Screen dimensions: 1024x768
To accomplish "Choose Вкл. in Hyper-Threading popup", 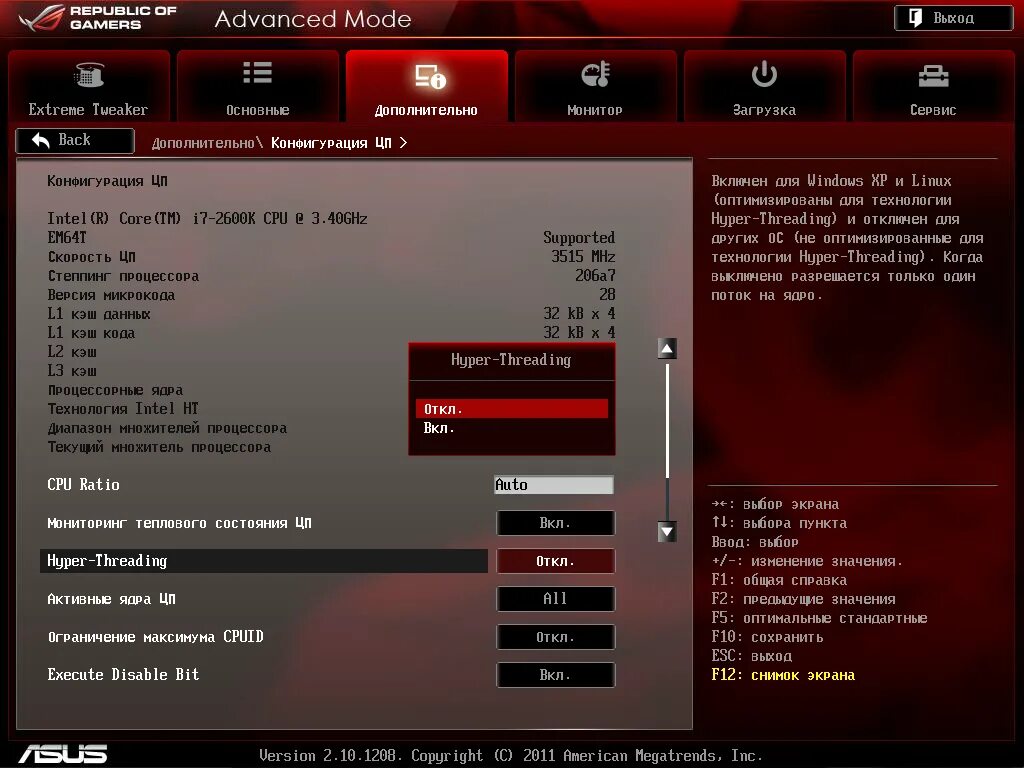I will 511,428.
